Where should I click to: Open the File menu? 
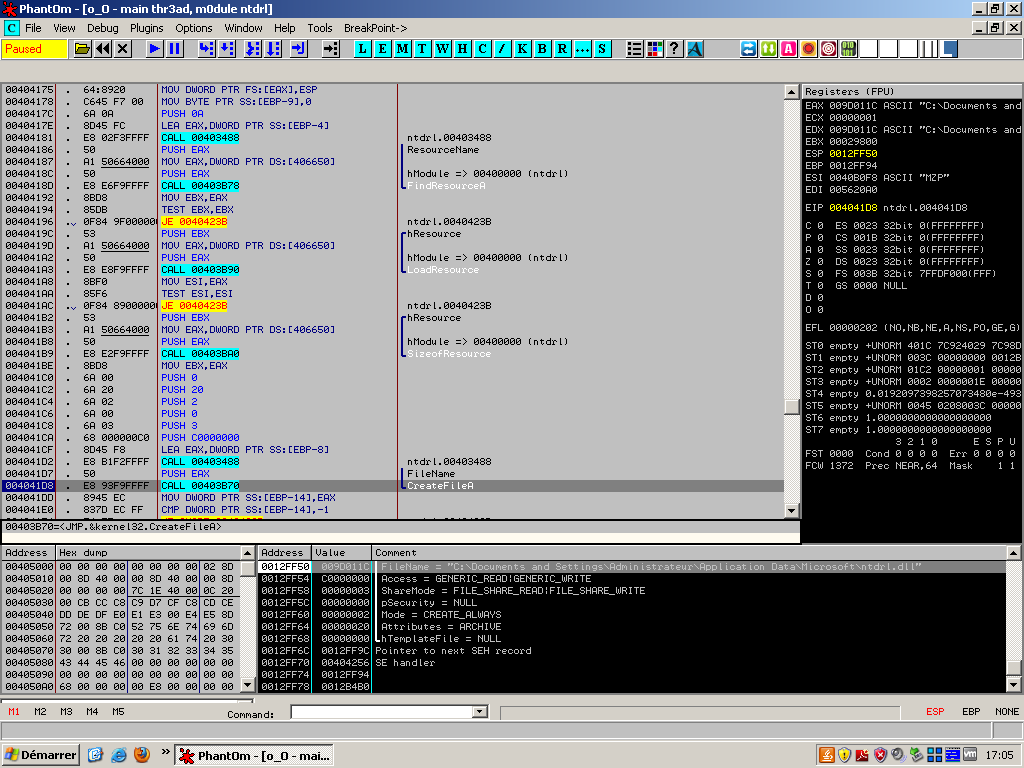point(33,28)
